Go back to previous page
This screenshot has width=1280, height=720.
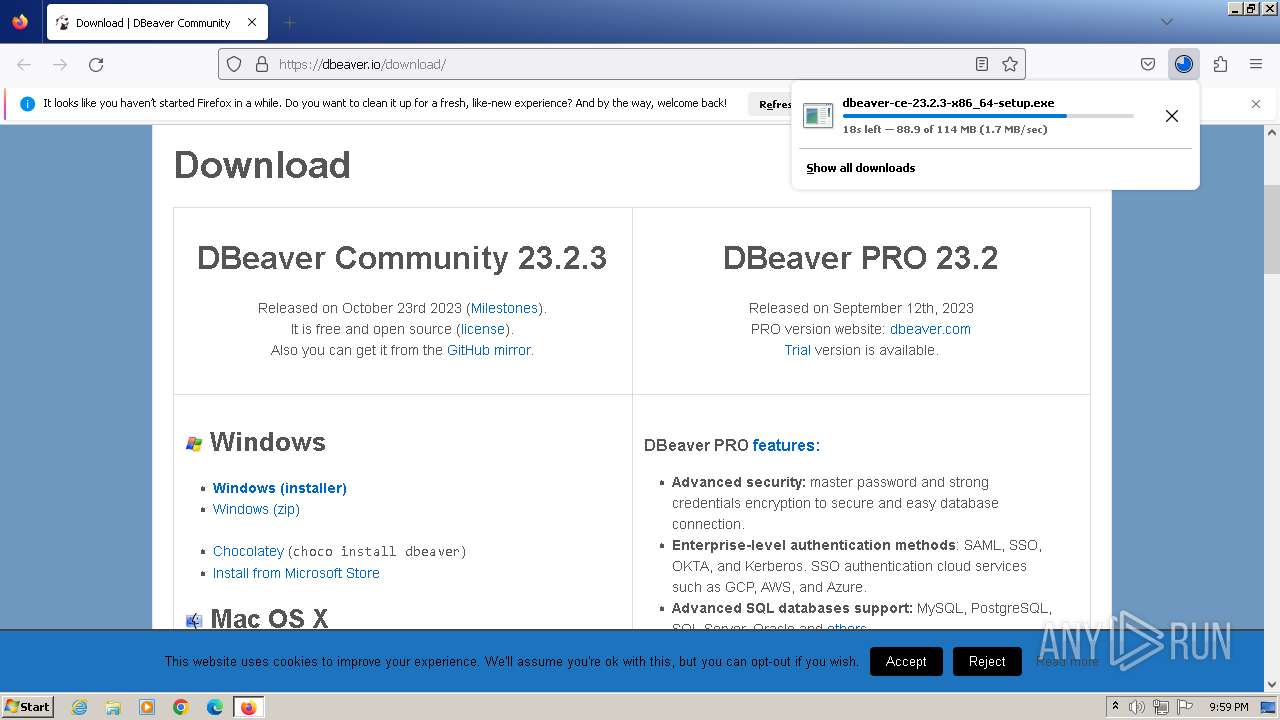(x=24, y=64)
